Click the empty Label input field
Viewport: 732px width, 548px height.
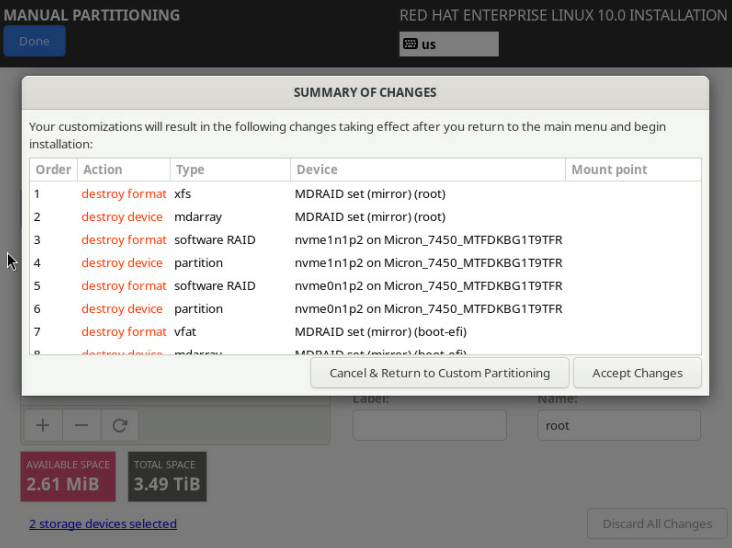[x=429, y=425]
